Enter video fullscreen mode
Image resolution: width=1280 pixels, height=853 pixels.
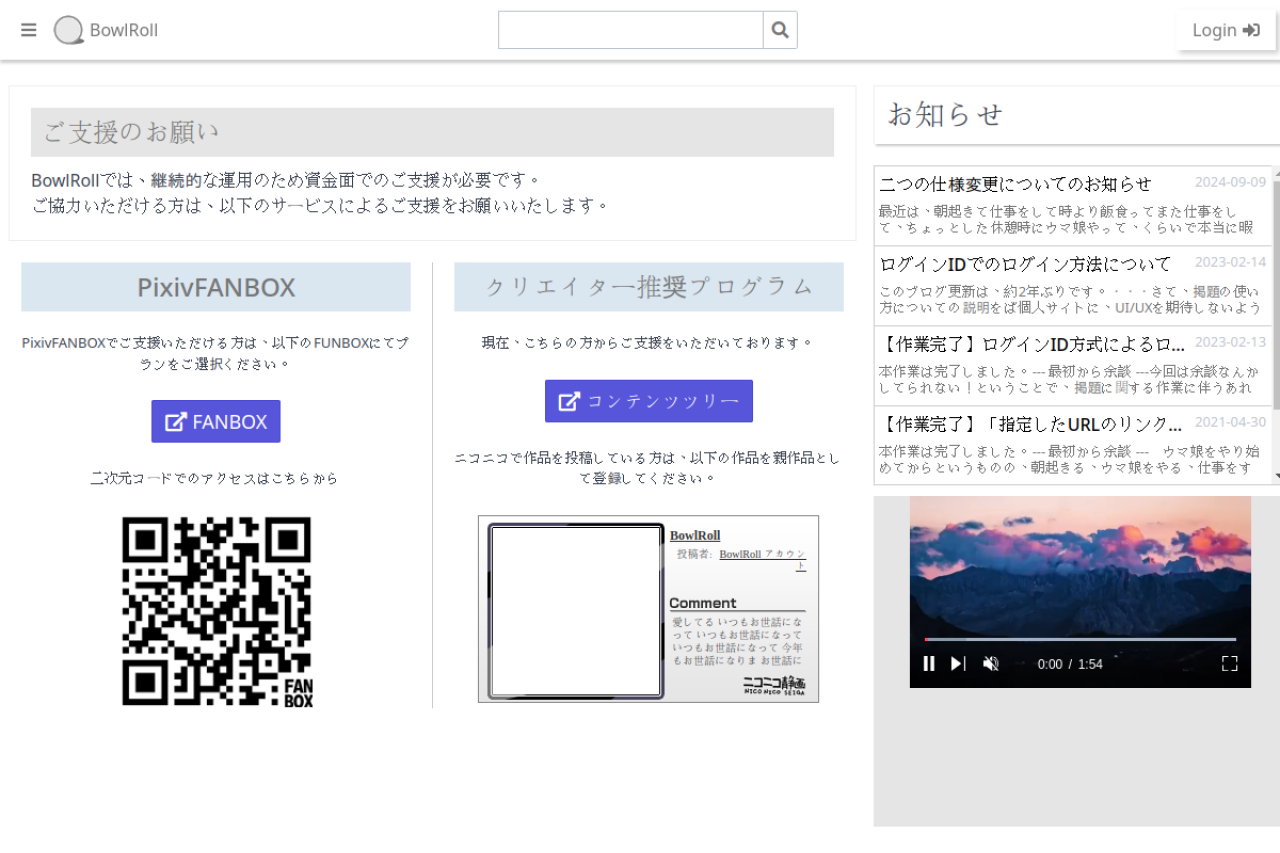point(1230,663)
